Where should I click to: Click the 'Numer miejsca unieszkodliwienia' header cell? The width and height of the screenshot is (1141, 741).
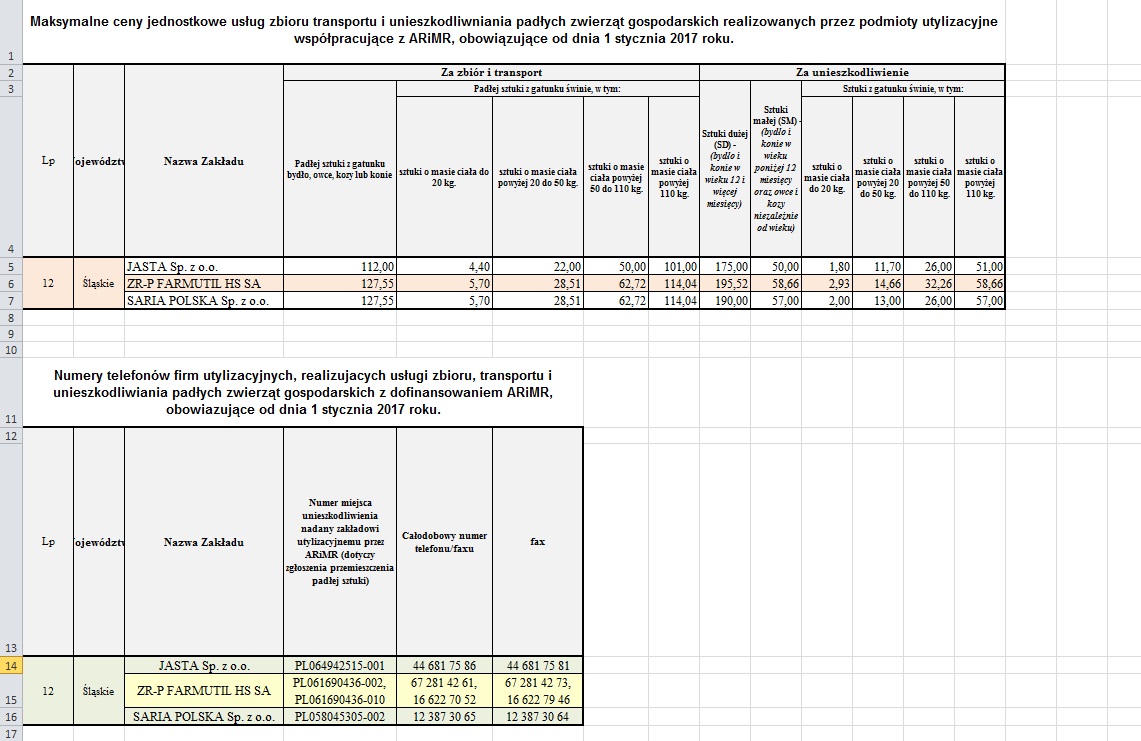coord(340,542)
